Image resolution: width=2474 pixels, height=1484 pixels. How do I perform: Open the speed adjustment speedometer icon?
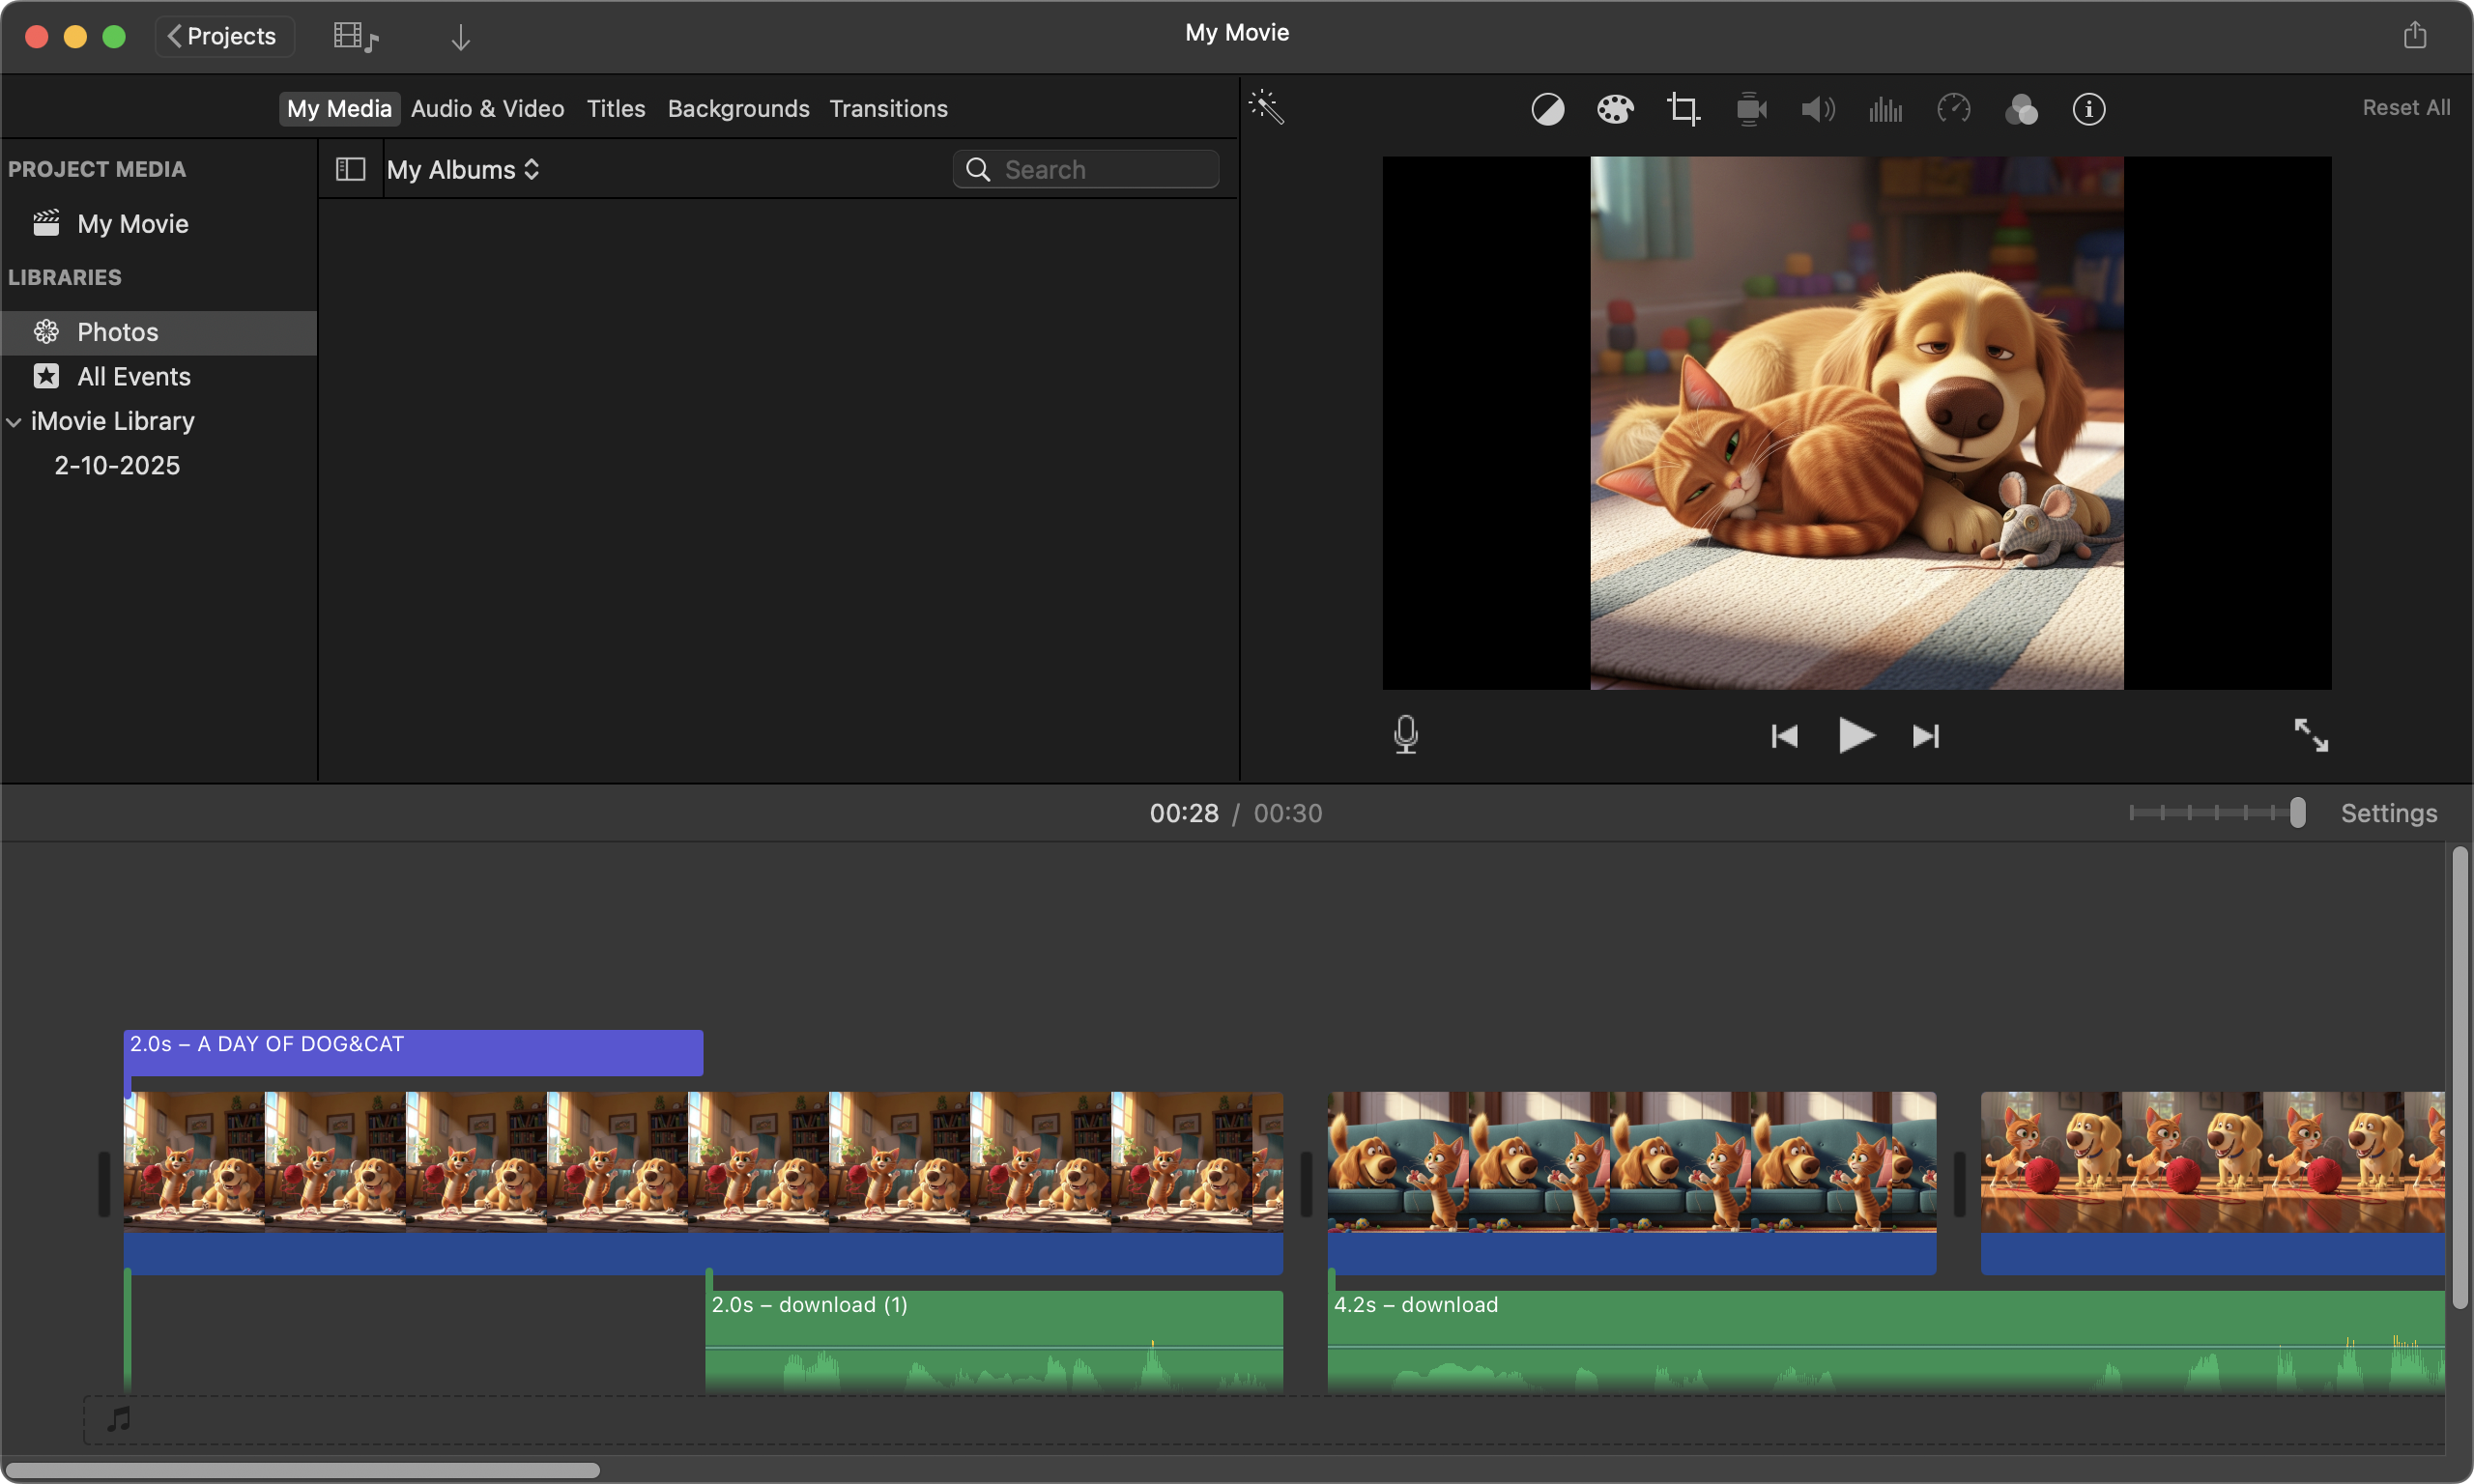pos(1953,109)
